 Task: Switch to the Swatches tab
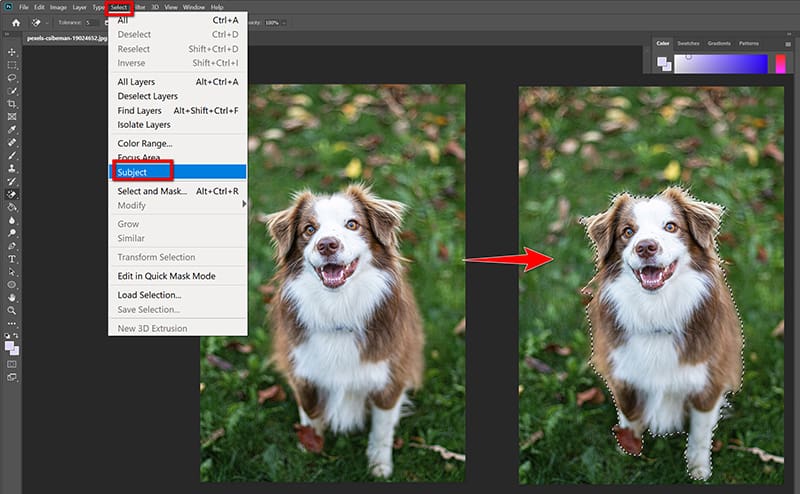coord(689,44)
